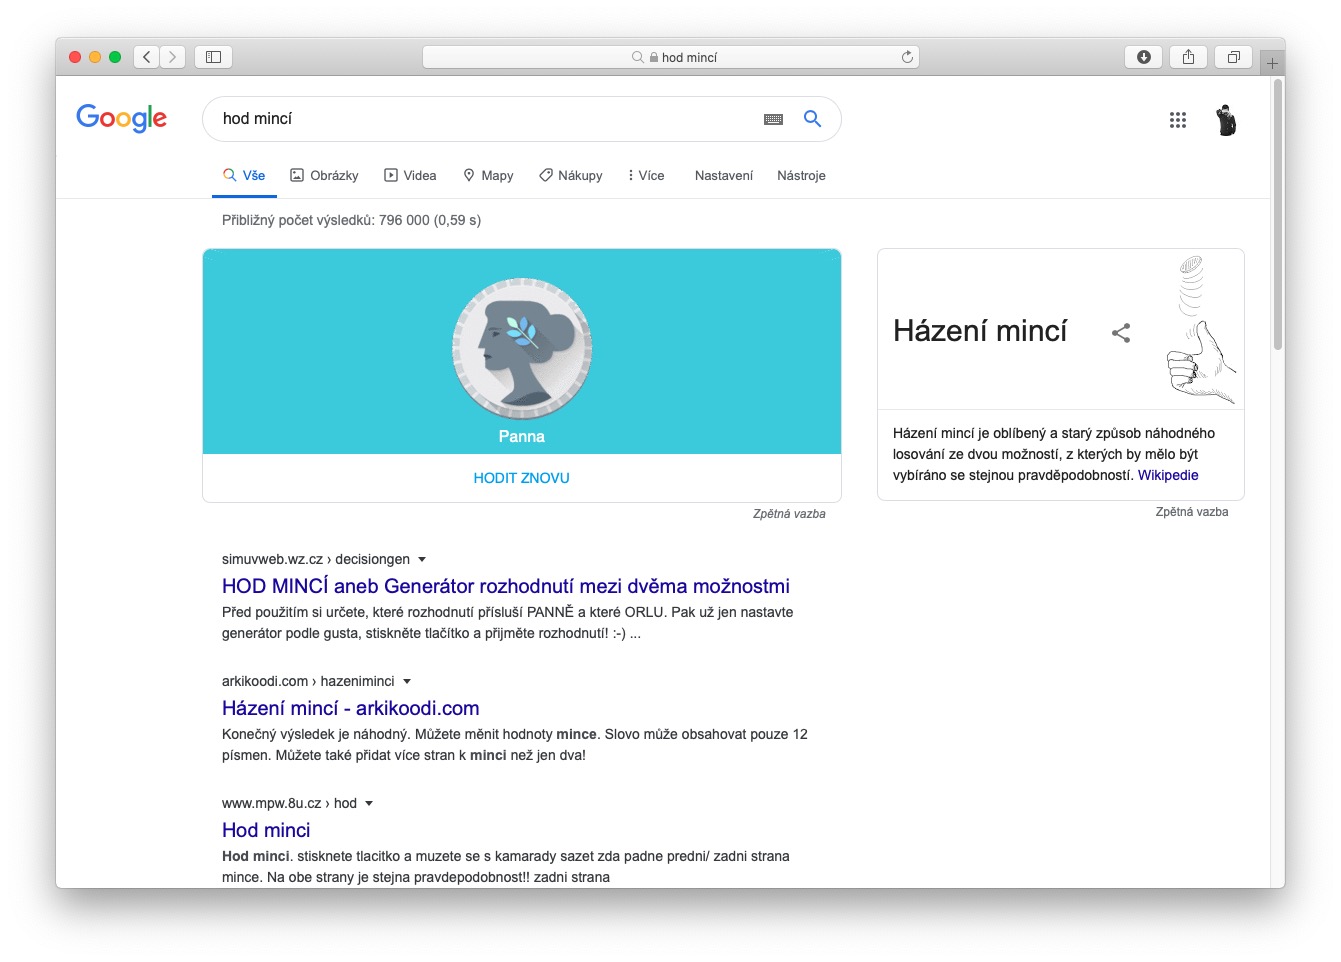Click the green full screen button
This screenshot has width=1341, height=962.
[115, 57]
